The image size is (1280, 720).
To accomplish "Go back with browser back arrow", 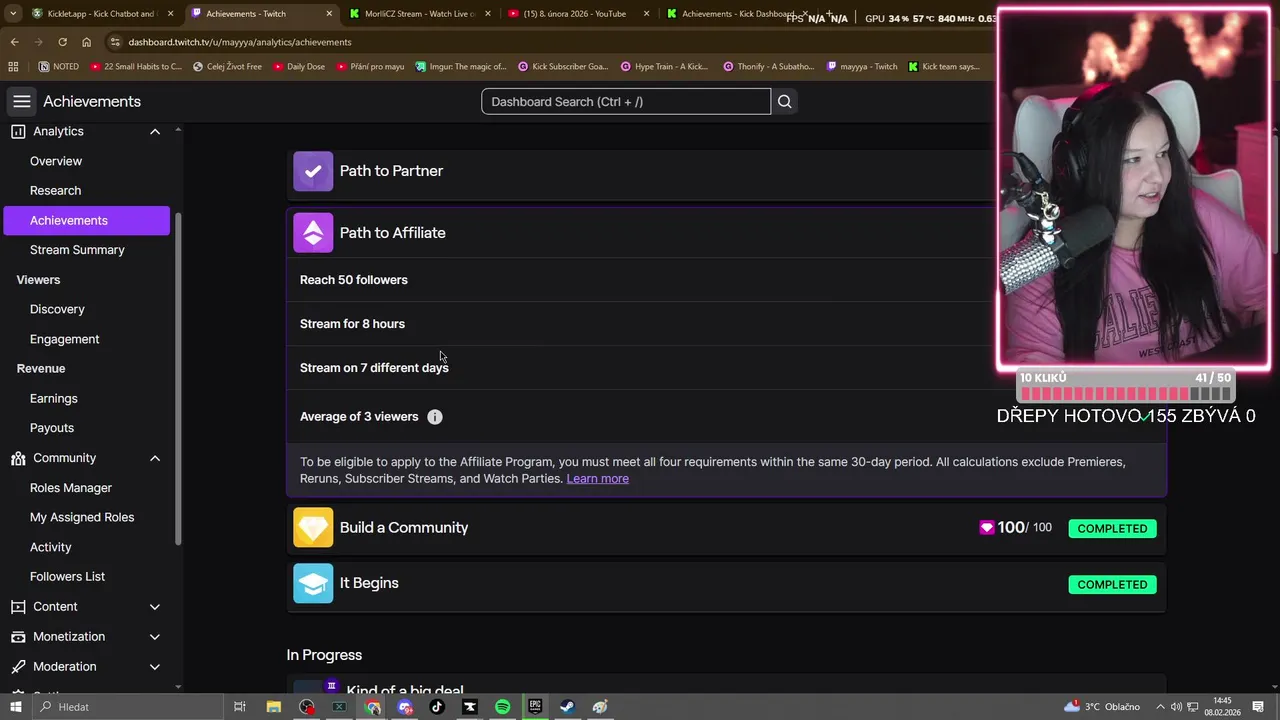I will (x=14, y=42).
